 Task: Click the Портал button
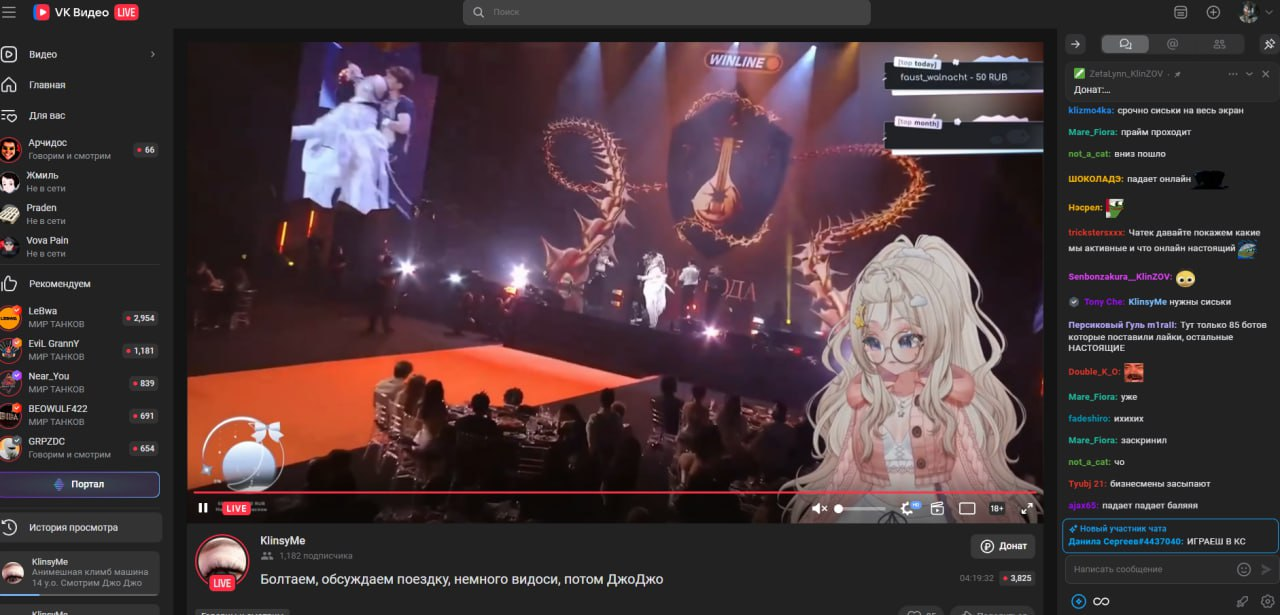[80, 484]
